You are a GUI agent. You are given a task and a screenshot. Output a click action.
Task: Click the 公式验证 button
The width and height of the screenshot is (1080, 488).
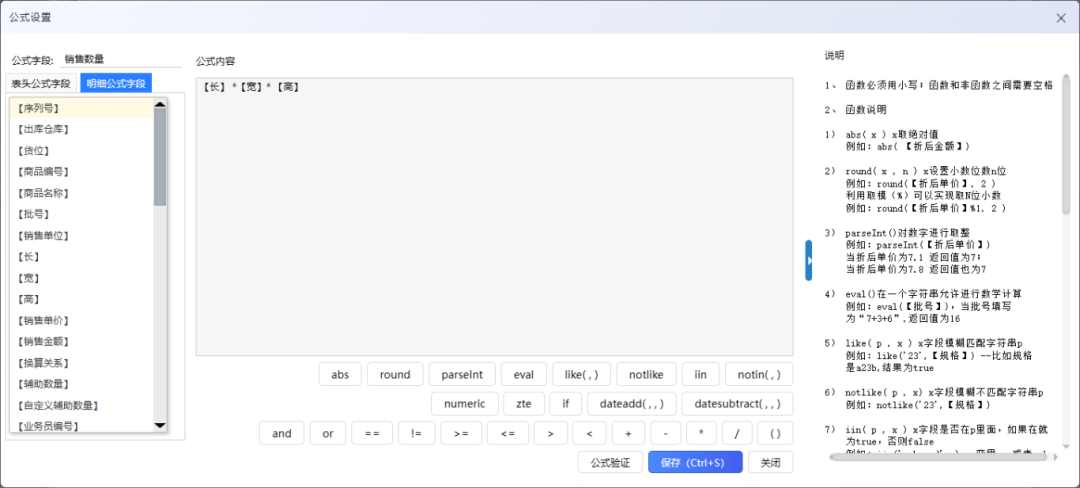(609, 462)
